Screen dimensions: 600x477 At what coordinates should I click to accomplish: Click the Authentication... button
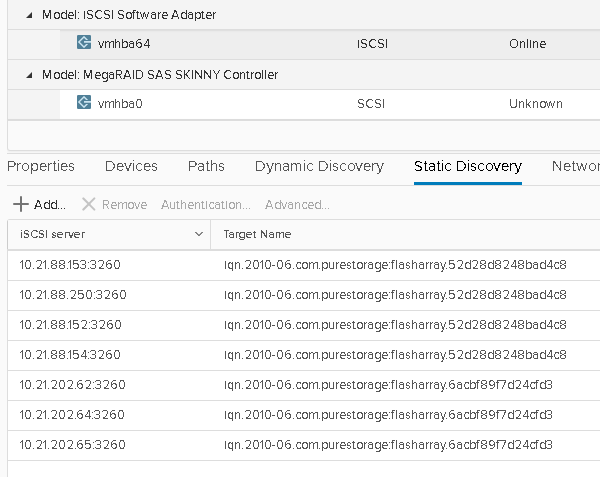click(x=206, y=205)
